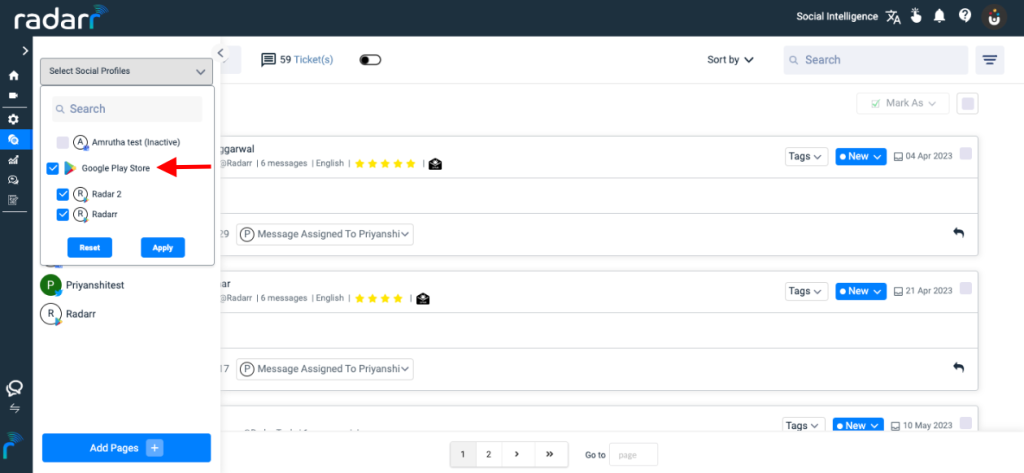Open the analytics chart sidebar icon
The width and height of the screenshot is (1024, 473).
(x=13, y=159)
